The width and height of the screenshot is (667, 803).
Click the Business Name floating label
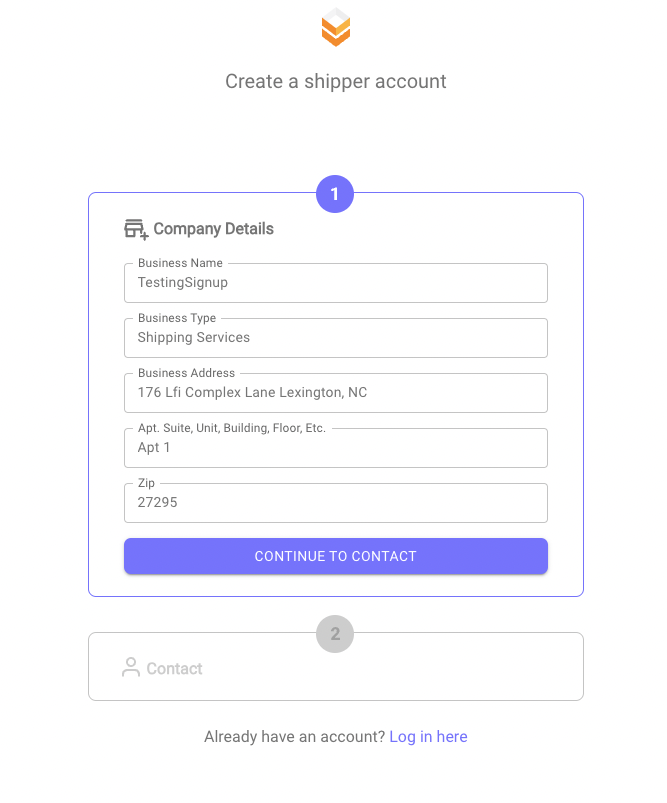coord(180,263)
